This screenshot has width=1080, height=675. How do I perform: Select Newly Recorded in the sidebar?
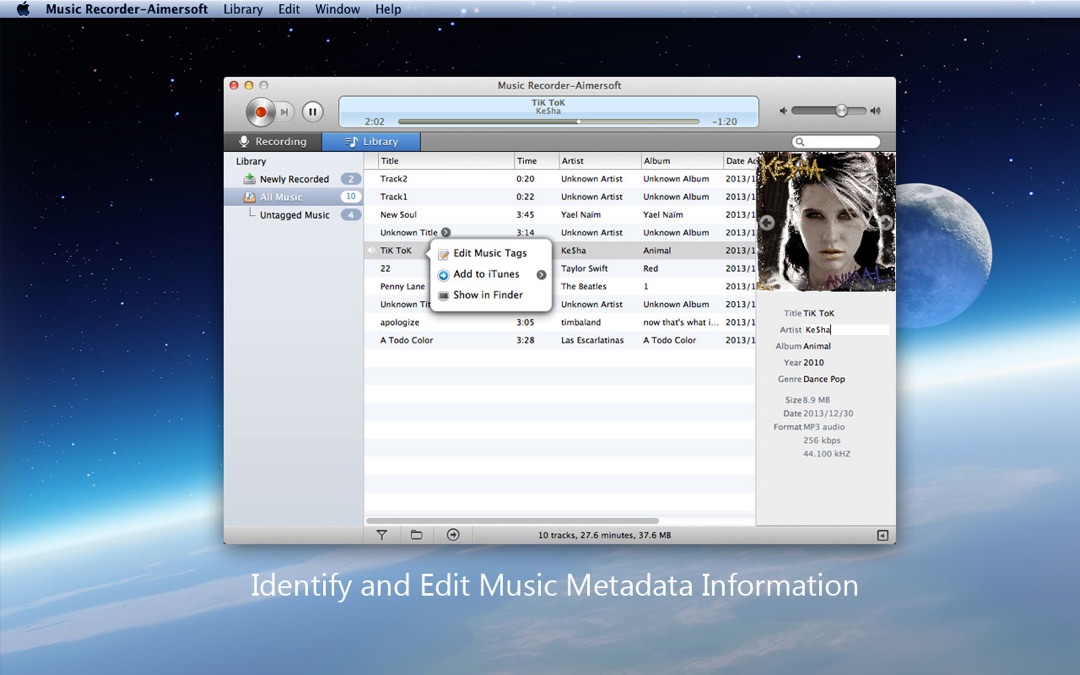(x=294, y=180)
